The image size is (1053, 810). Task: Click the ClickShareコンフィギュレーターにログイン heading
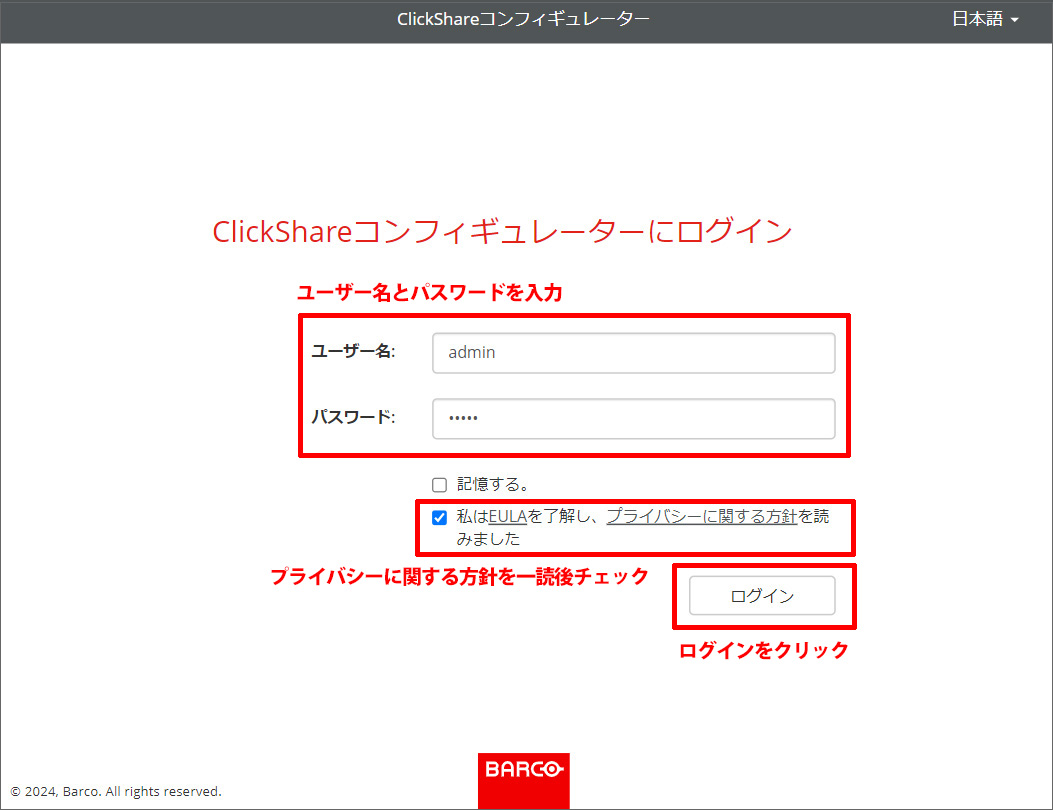point(502,231)
